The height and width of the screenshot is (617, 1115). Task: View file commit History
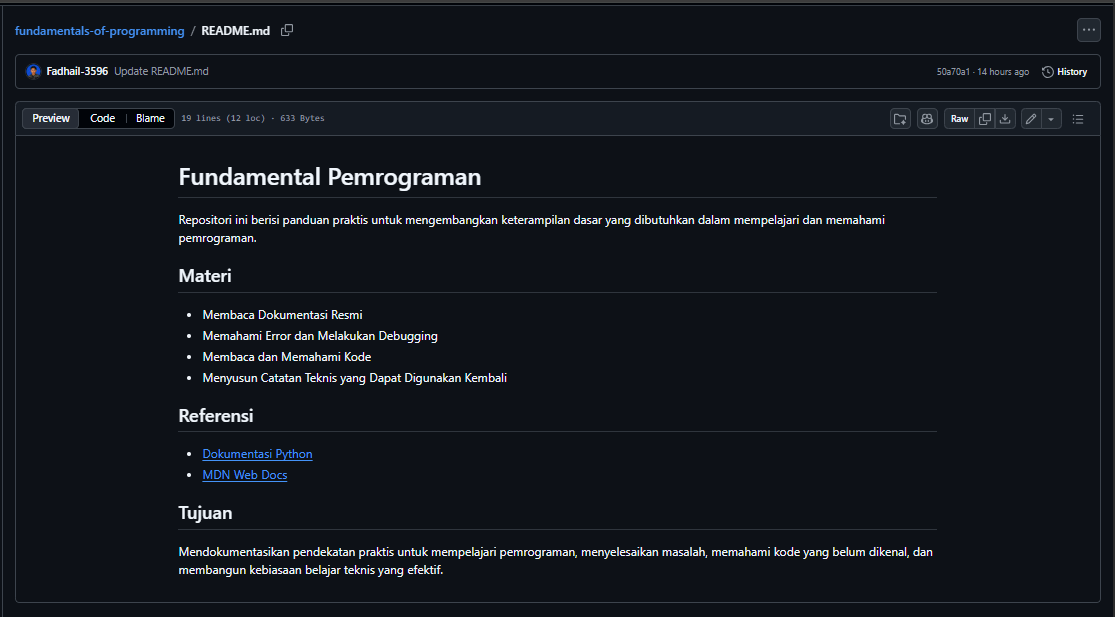coord(1065,72)
